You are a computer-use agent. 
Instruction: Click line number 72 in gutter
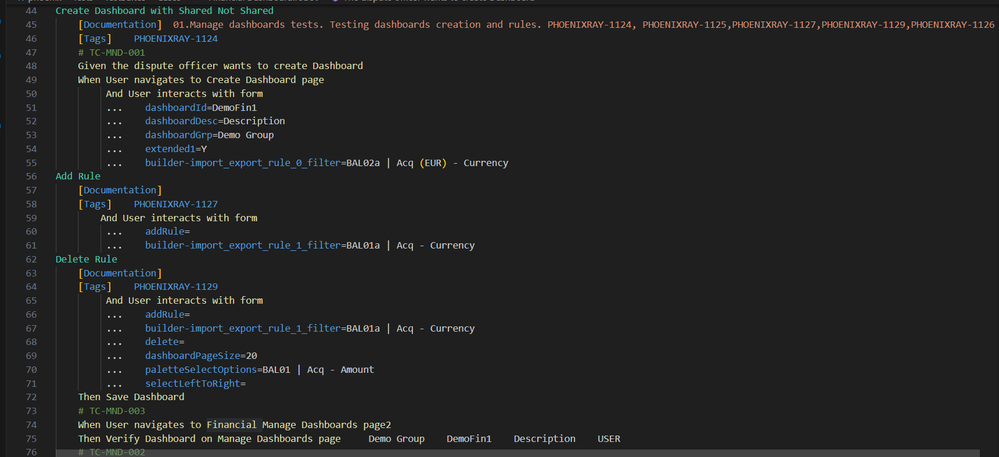tap(31, 397)
